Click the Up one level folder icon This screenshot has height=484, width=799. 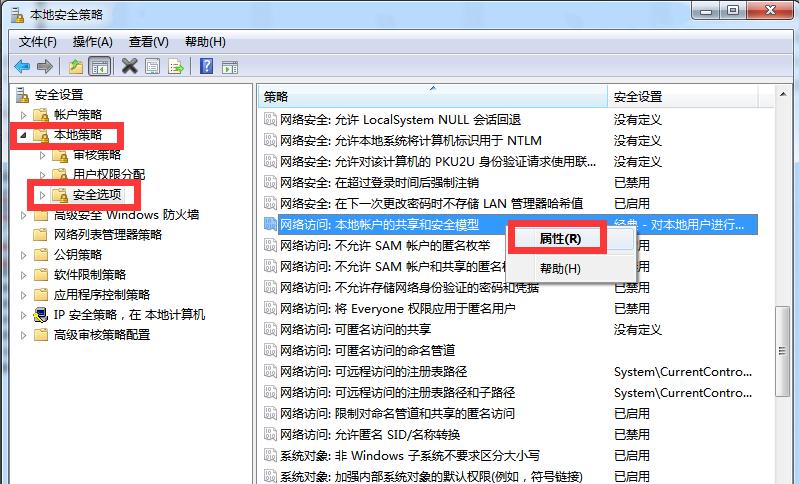[x=76, y=66]
